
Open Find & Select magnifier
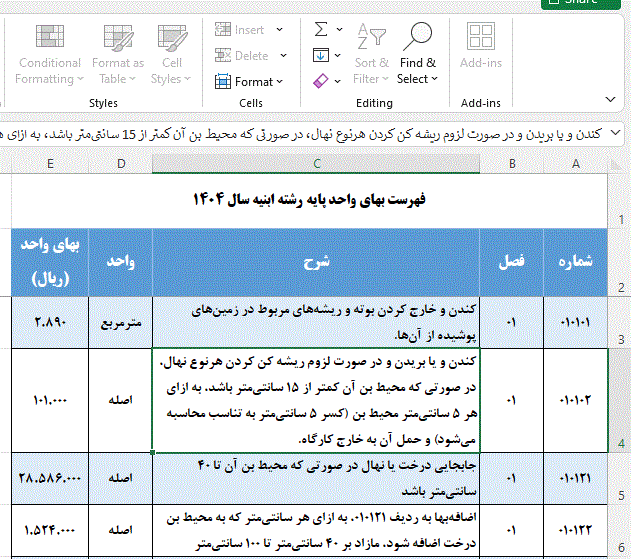point(417,55)
